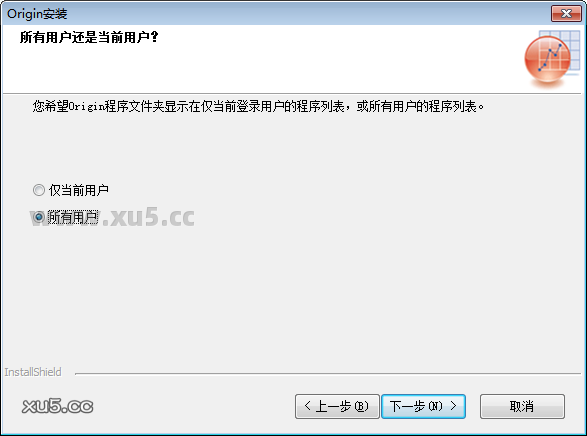Click the Origin graph logo icon
Screen dimensions: 587x436
coord(552,58)
